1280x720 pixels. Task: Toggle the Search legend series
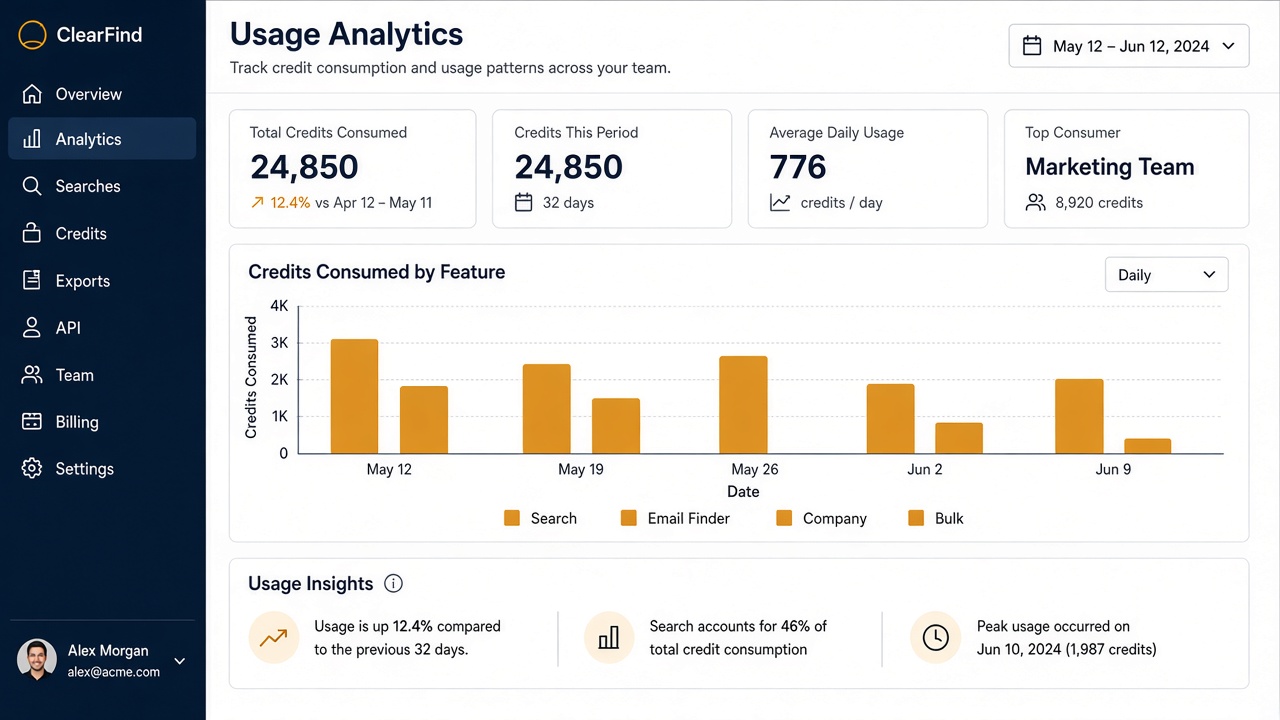click(541, 518)
